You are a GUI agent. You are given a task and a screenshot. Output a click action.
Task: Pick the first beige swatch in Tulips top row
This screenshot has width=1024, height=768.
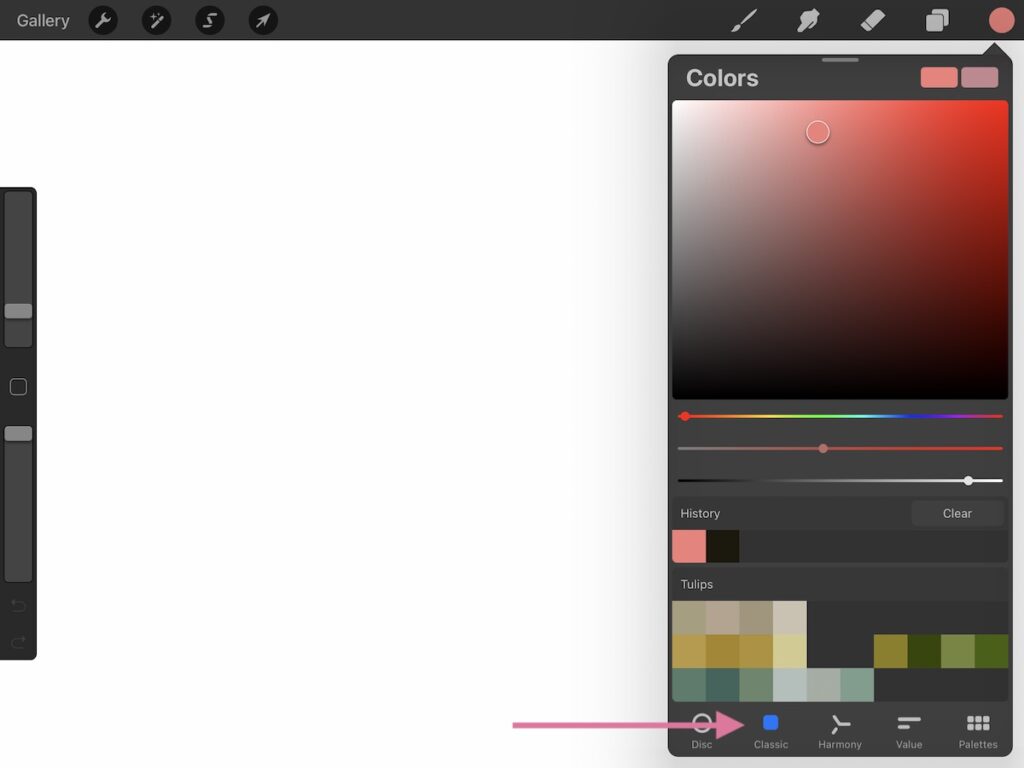[x=689, y=618]
